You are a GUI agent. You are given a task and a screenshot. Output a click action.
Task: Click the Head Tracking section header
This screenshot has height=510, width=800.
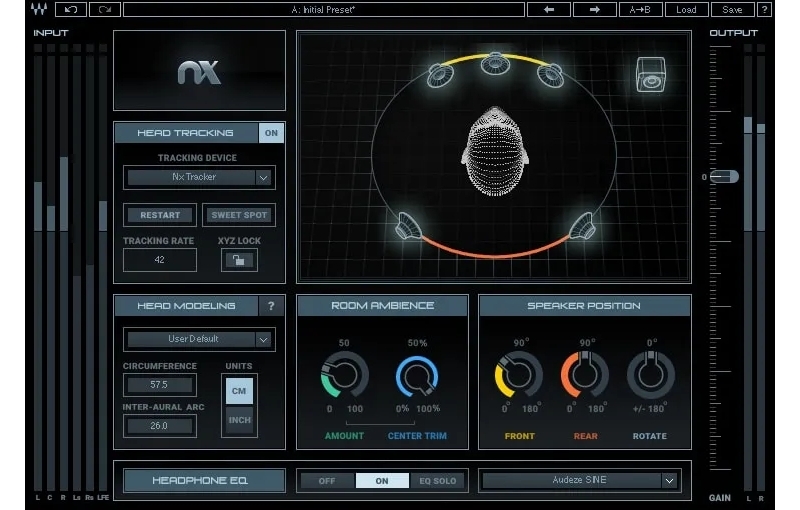pyautogui.click(x=186, y=133)
